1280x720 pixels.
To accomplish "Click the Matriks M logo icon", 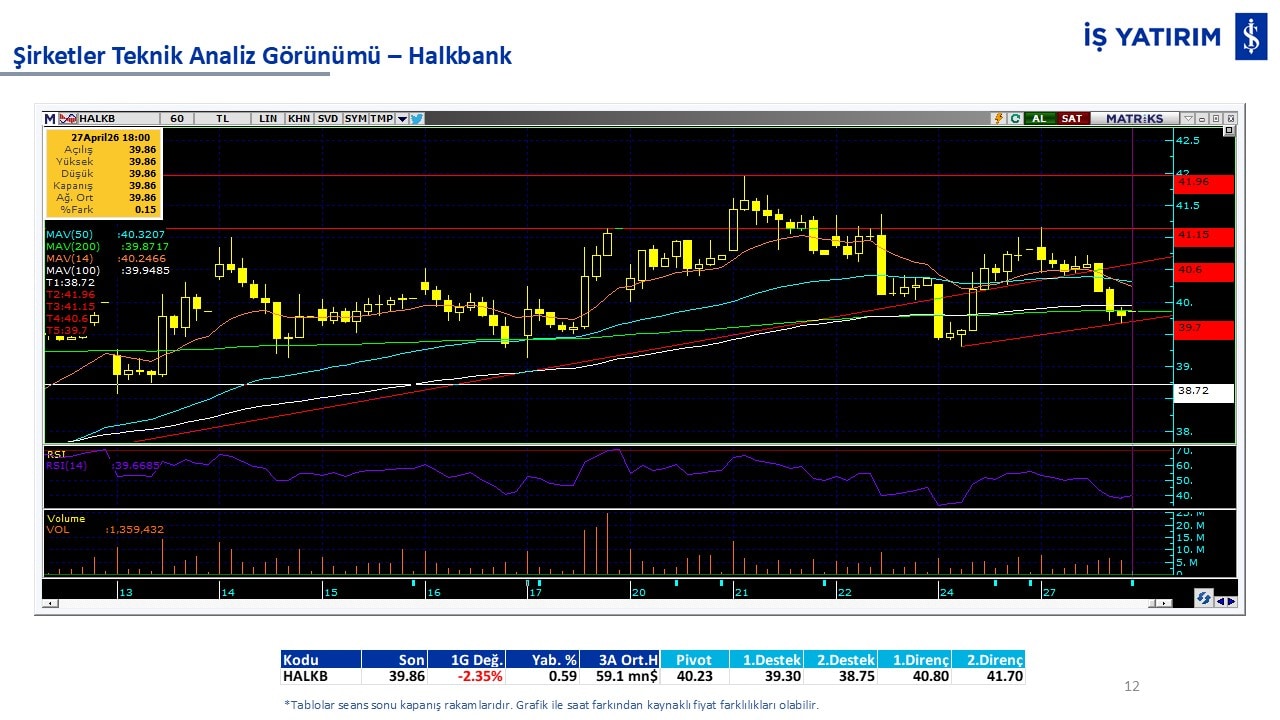I will pos(50,118).
